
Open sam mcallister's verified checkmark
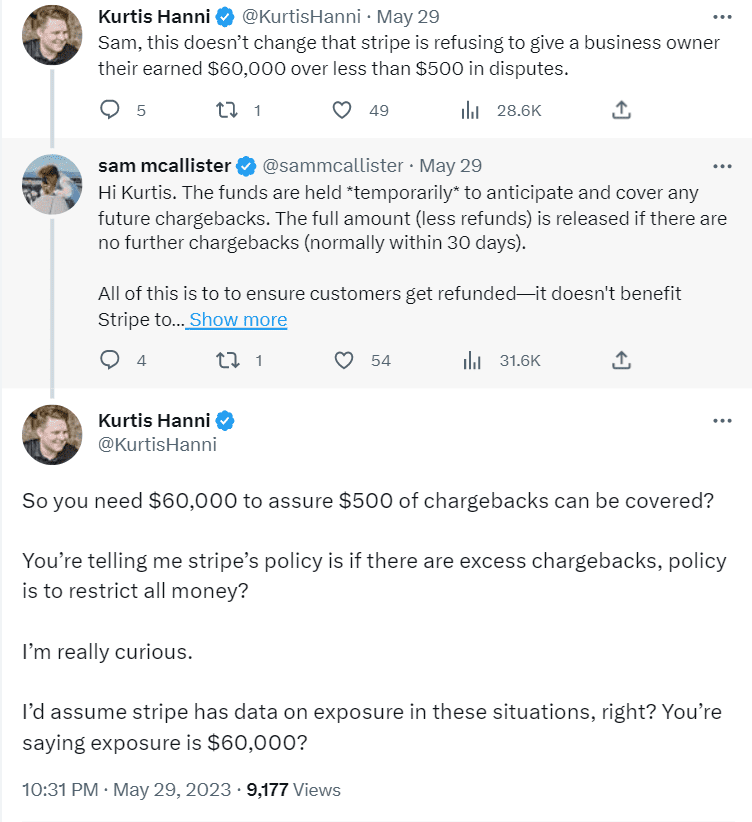click(x=245, y=166)
